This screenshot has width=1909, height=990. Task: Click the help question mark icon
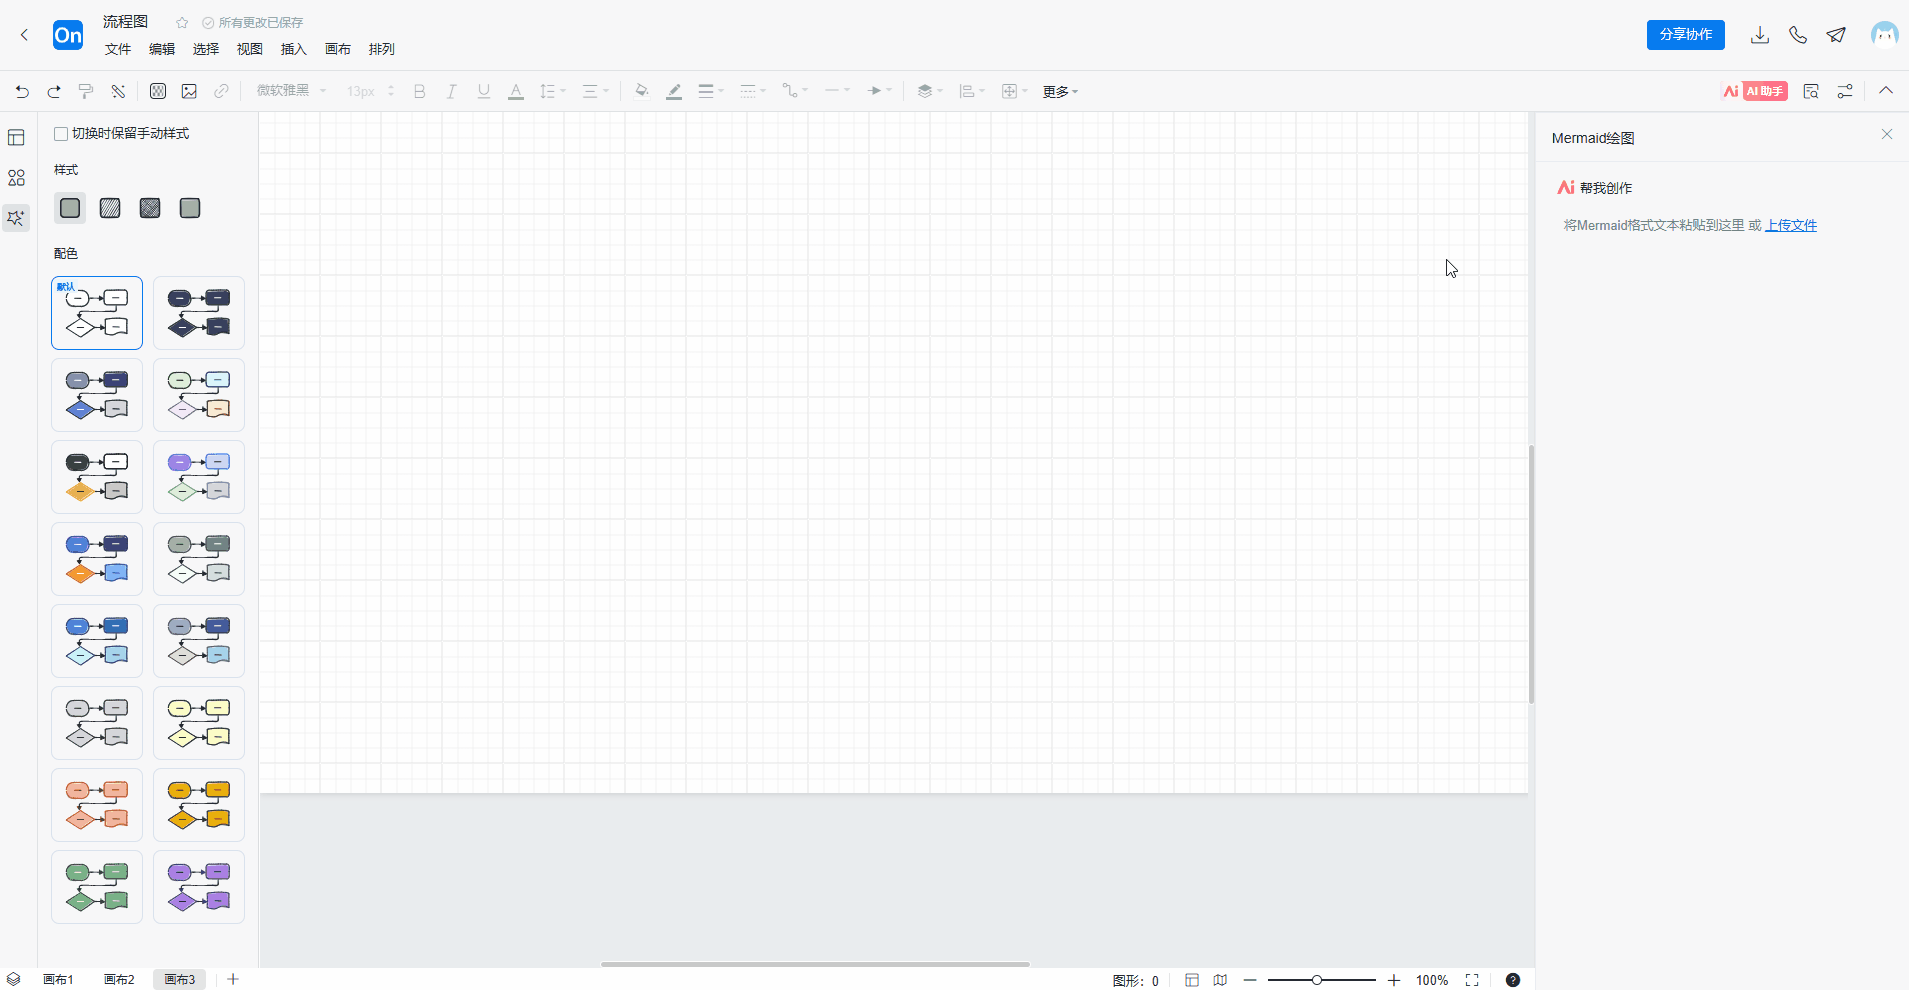coord(1513,980)
